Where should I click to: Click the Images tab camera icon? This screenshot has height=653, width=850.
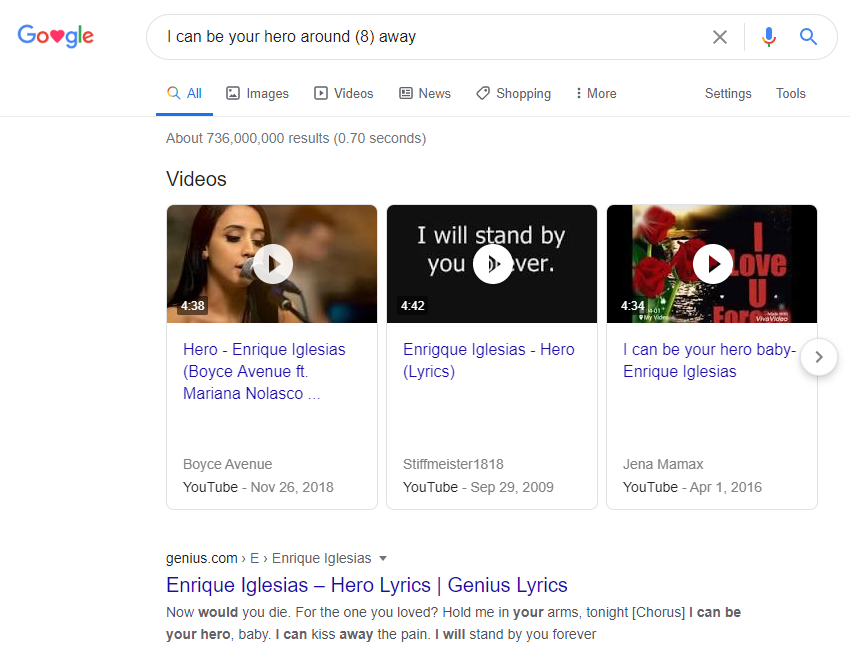click(231, 93)
